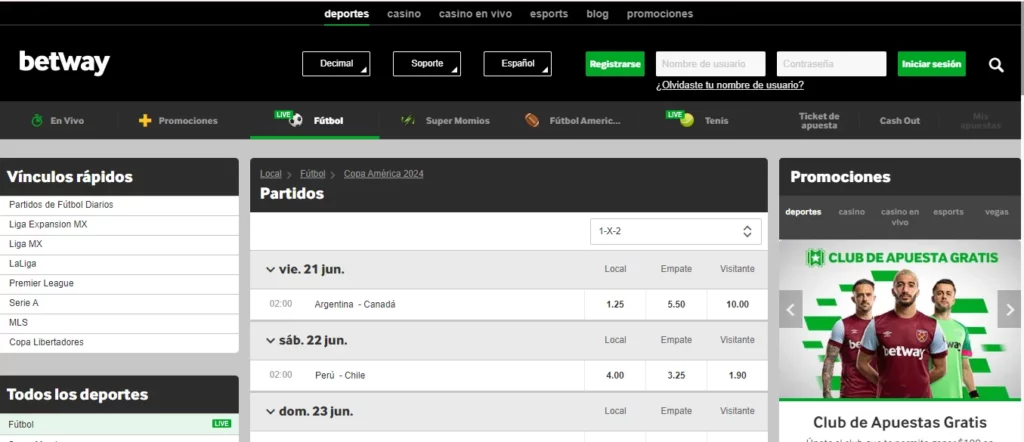1024x442 pixels.
Task: Click the search magnifier icon
Action: 995,65
